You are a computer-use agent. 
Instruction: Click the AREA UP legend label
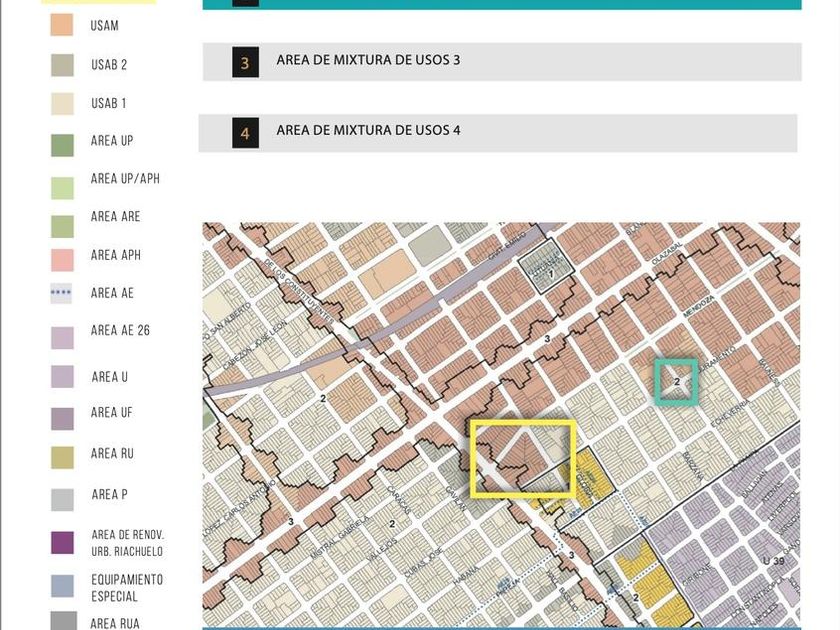pos(112,141)
